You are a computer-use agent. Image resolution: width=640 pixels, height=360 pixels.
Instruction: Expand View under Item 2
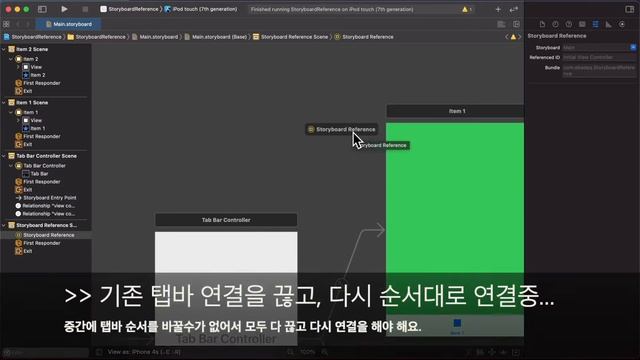pyautogui.click(x=18, y=67)
